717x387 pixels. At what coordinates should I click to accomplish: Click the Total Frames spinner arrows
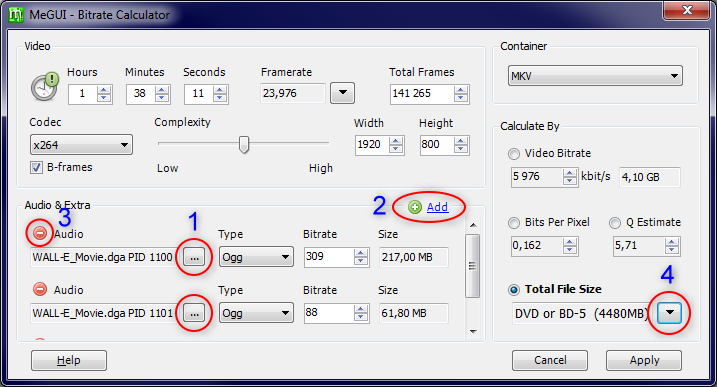point(461,94)
